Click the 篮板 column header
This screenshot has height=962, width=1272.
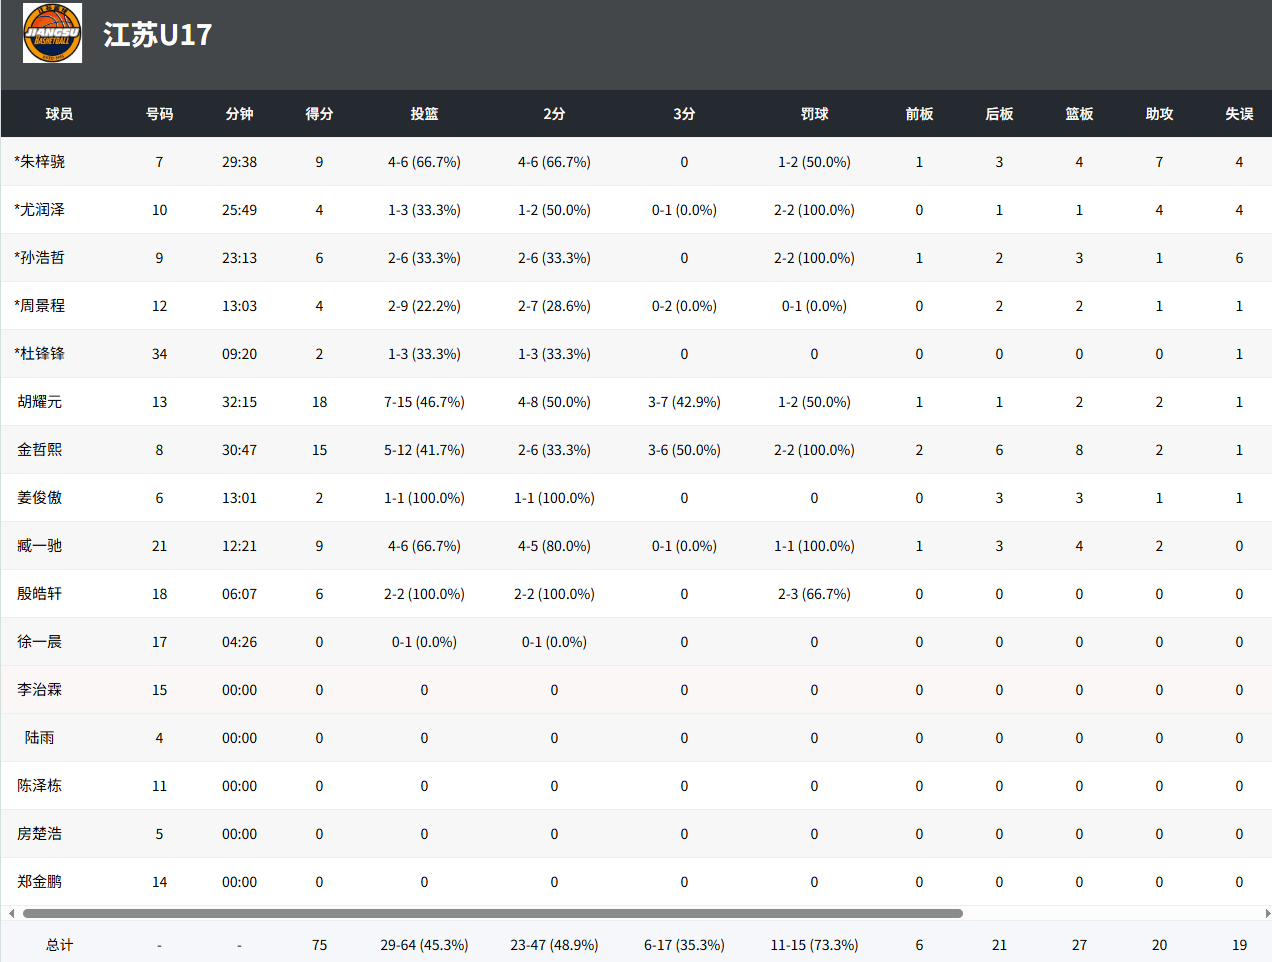click(x=1079, y=114)
